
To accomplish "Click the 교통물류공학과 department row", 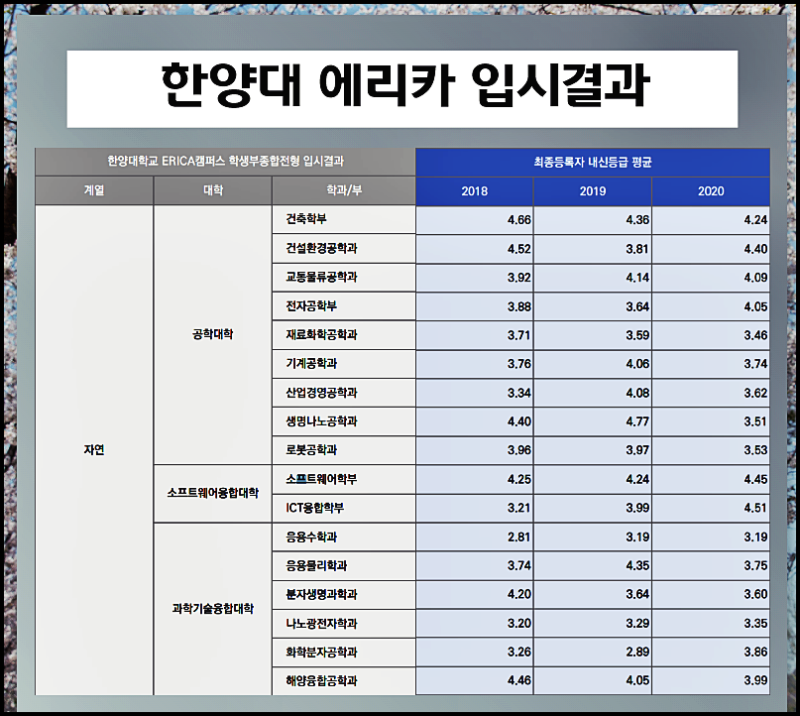I will point(344,277).
